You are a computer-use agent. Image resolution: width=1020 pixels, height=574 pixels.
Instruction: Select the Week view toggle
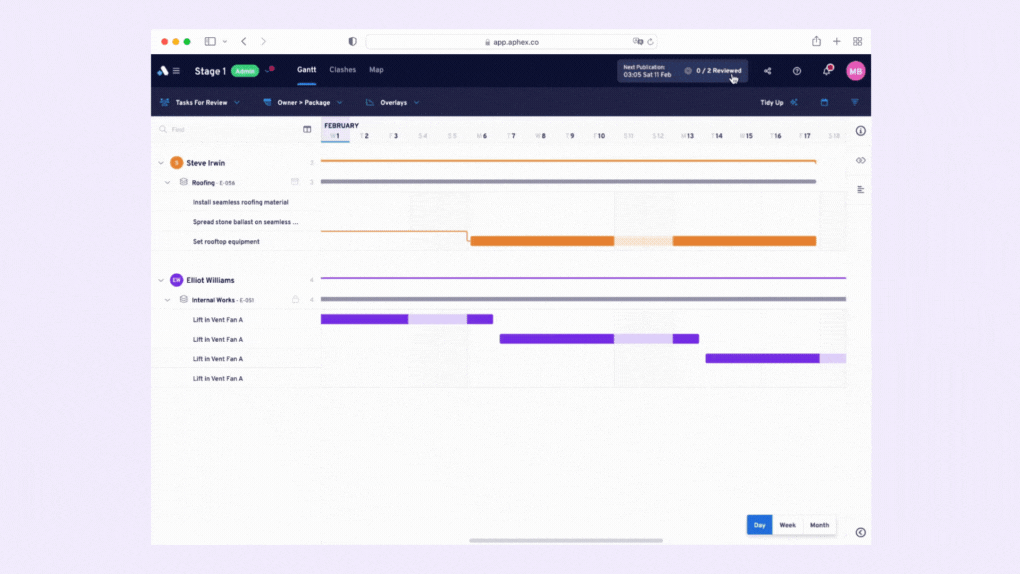(787, 525)
